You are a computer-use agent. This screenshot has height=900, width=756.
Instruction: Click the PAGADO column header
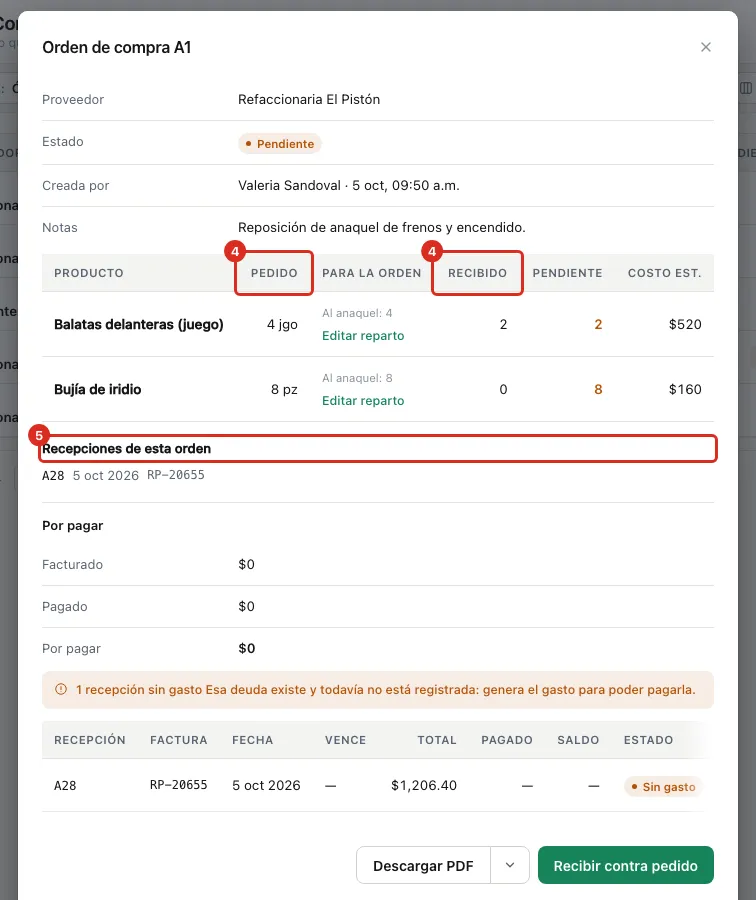point(507,740)
